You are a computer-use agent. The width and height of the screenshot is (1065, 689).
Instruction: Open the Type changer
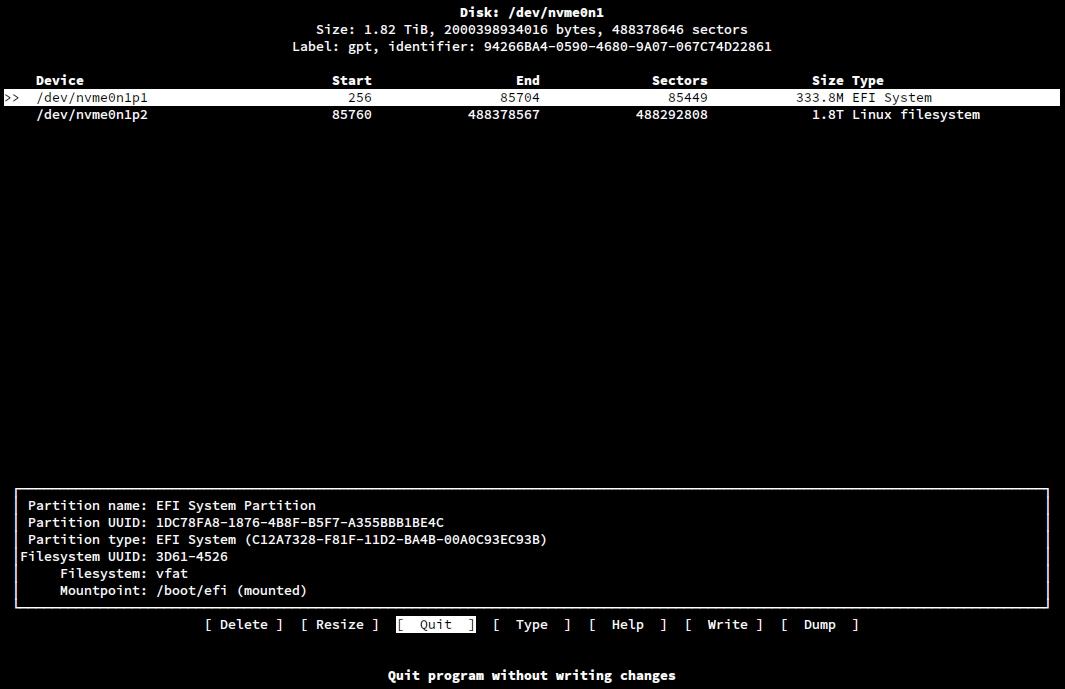click(x=531, y=624)
